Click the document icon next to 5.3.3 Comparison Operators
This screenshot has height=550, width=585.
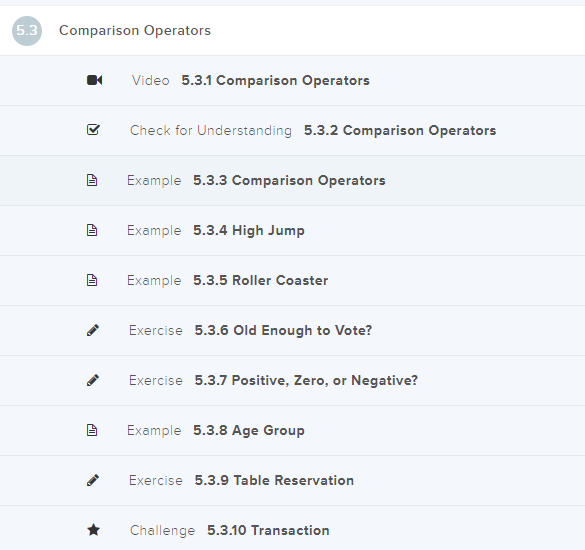[x=92, y=180]
